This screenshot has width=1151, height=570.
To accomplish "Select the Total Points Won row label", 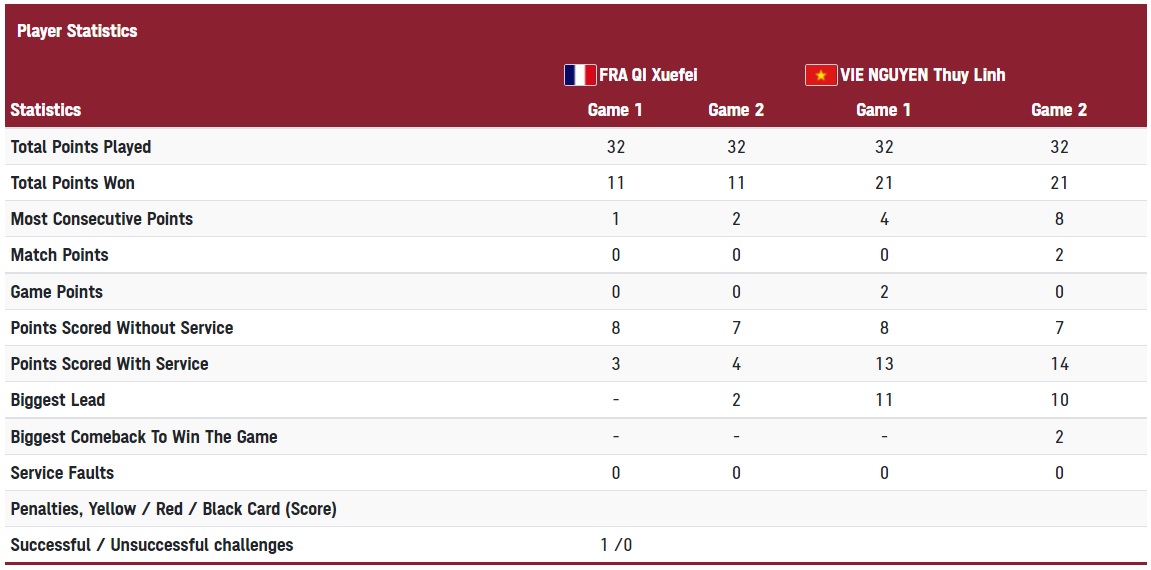I will click(73, 183).
